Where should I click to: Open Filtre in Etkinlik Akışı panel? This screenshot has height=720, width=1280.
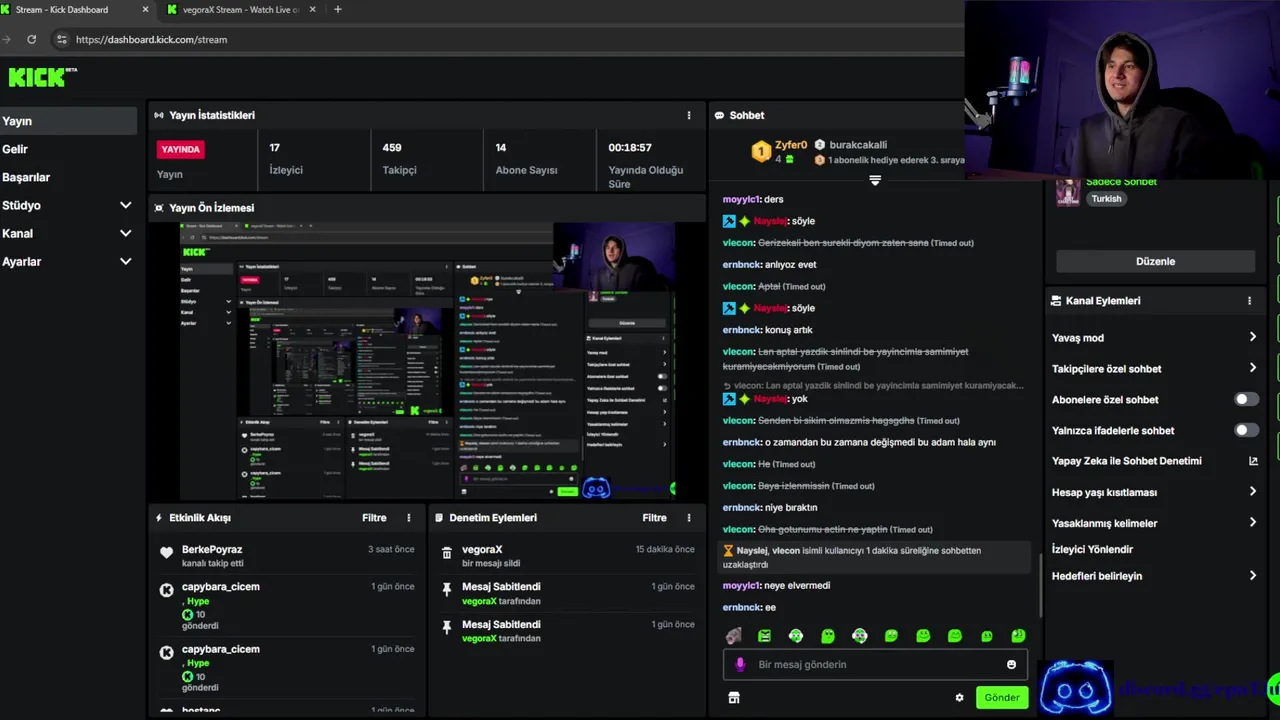(374, 518)
